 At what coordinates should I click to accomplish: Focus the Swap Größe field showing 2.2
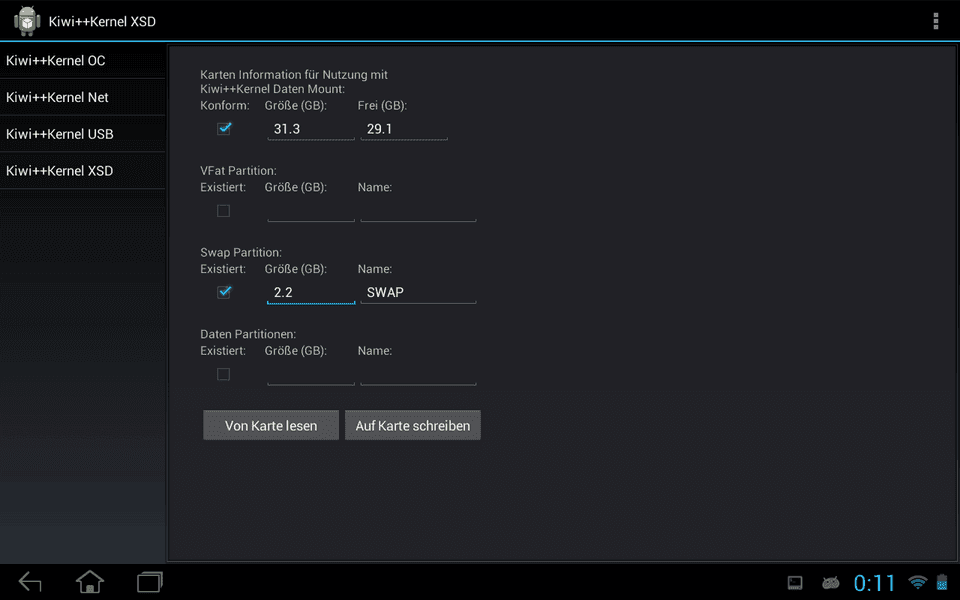coord(311,292)
